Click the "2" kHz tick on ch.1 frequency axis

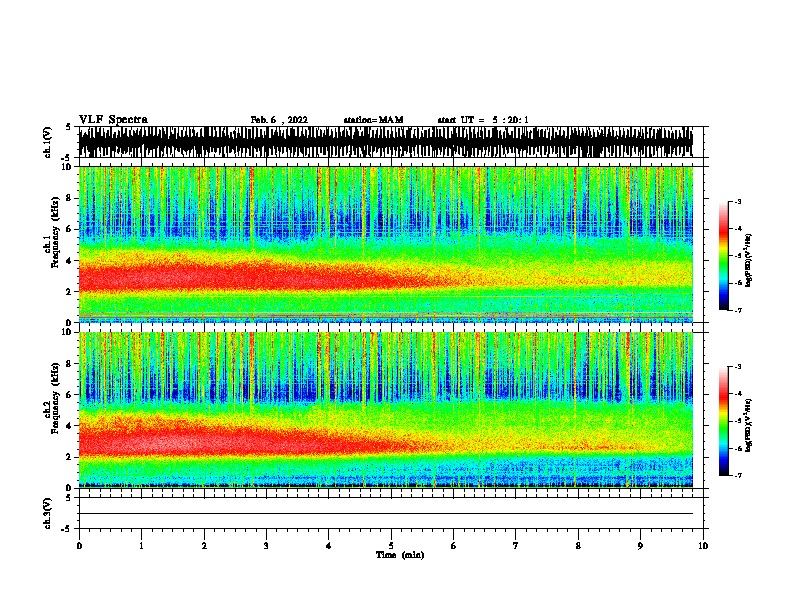click(70, 291)
